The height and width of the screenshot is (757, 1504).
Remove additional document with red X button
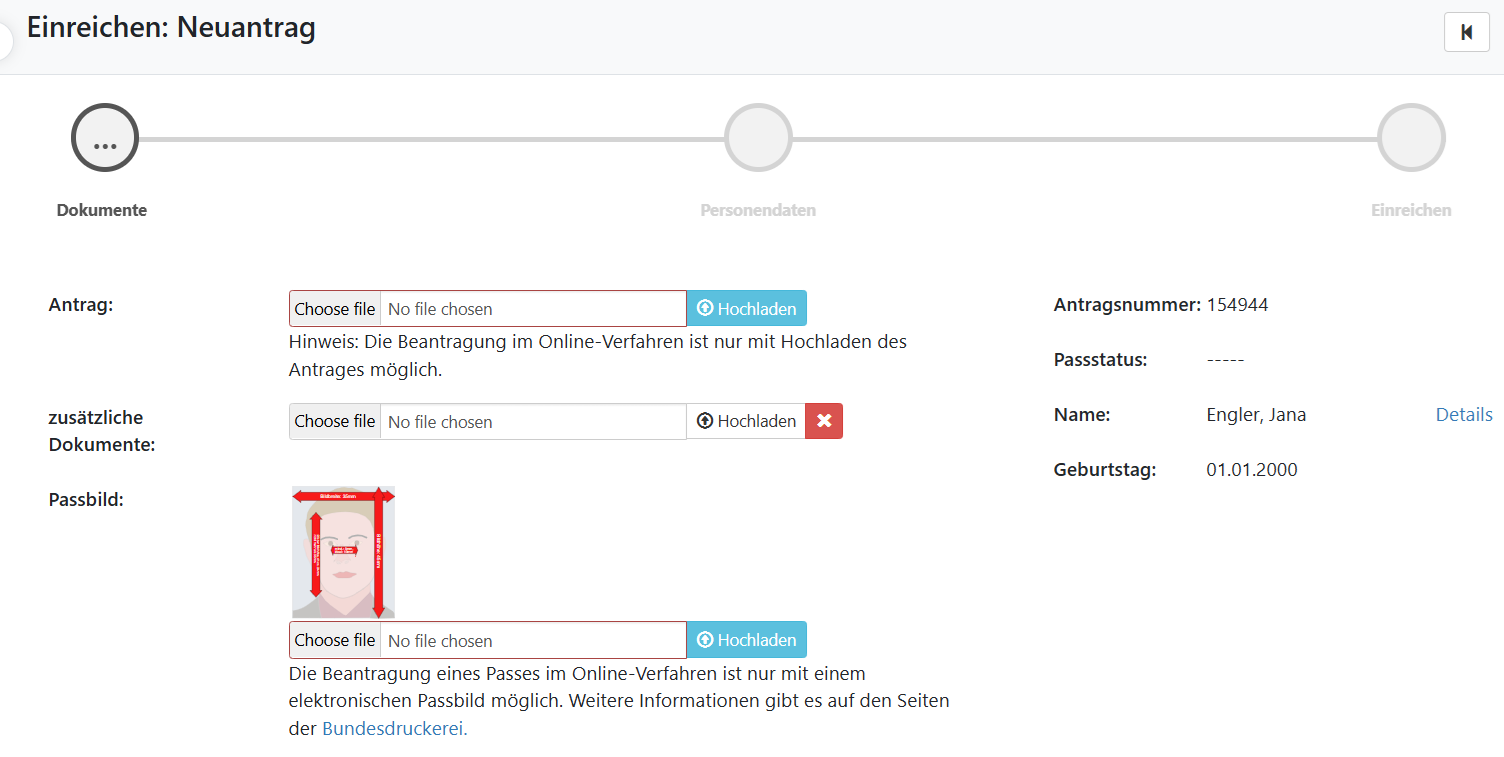(x=824, y=421)
